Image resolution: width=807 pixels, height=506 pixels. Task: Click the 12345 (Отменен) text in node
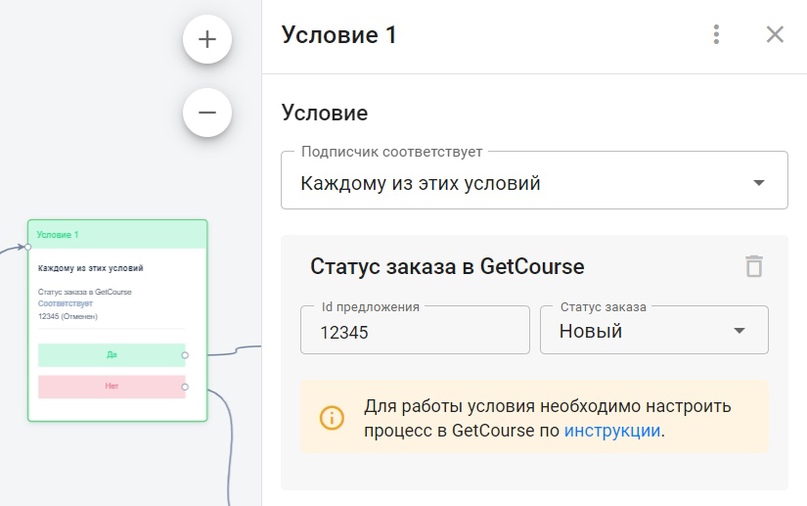coord(67,316)
